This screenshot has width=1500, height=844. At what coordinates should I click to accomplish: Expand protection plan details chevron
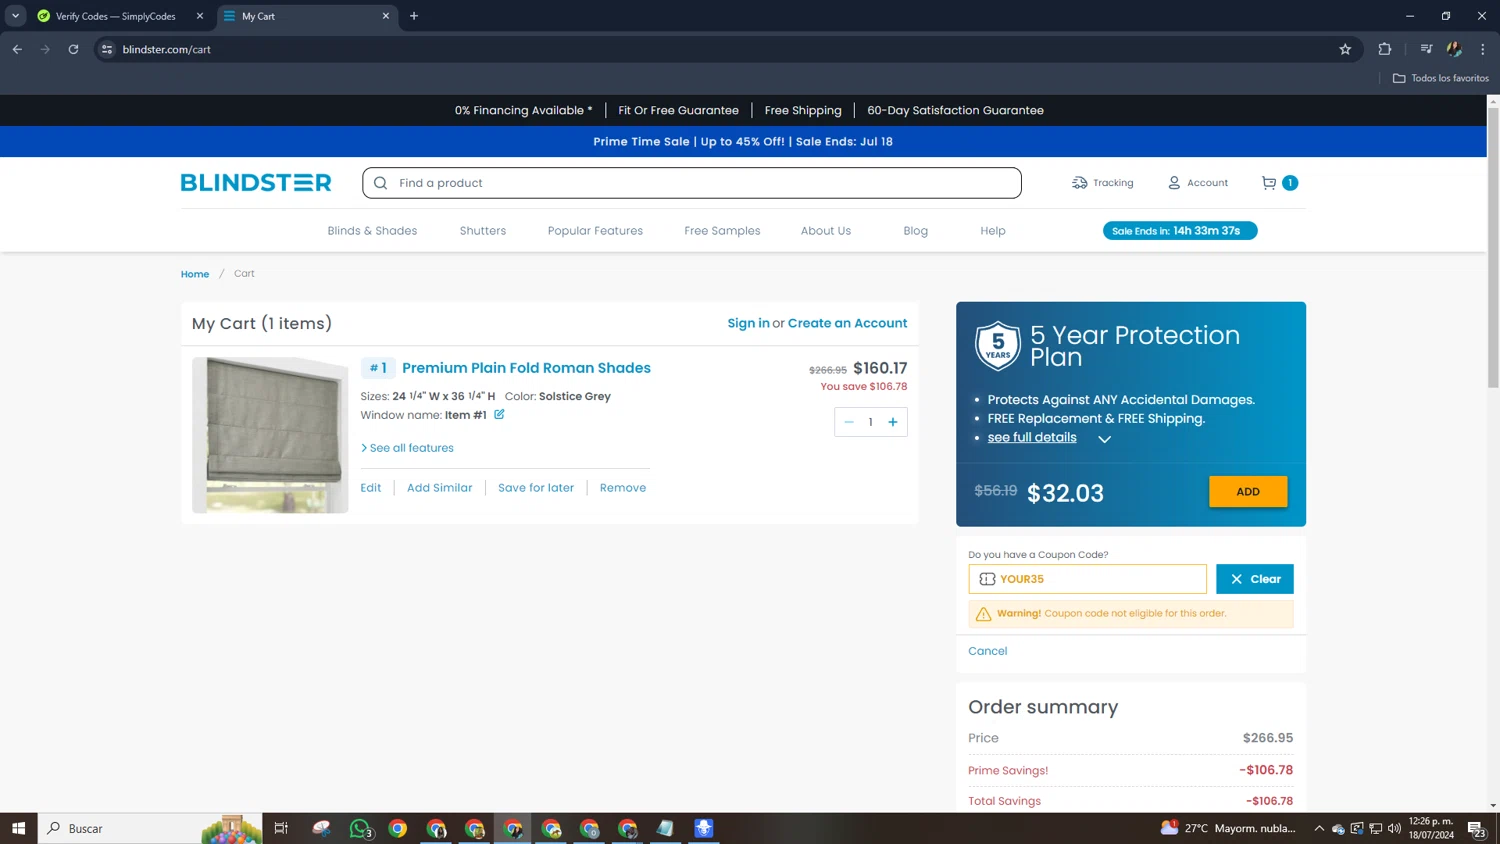1104,439
